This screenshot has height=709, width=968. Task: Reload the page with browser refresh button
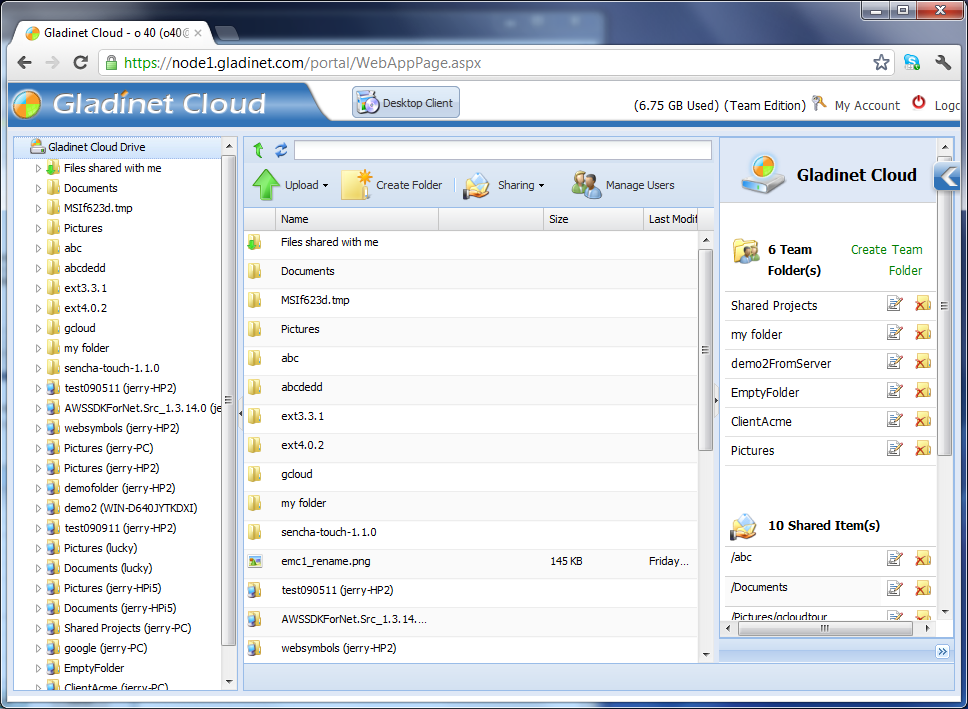(x=80, y=62)
